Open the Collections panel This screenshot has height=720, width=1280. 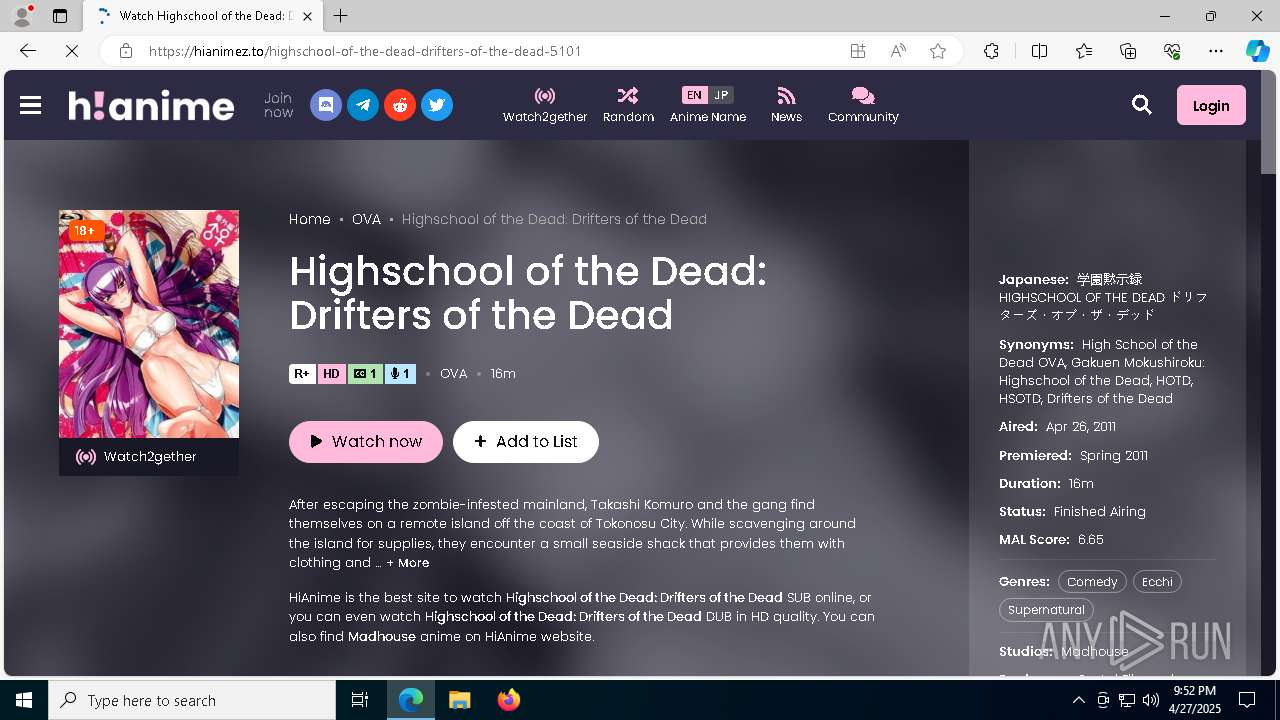[x=1128, y=51]
